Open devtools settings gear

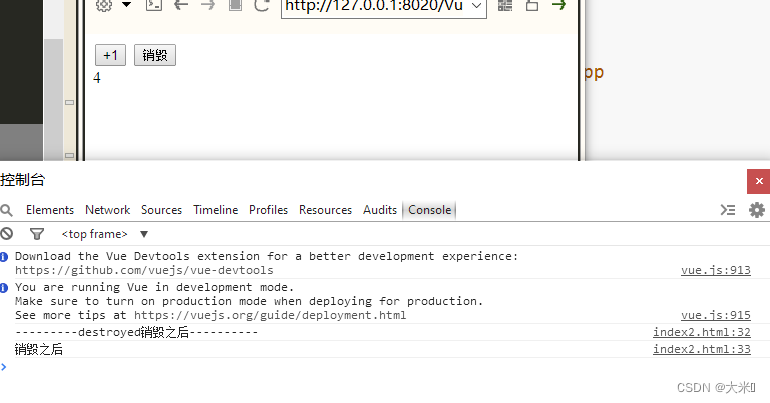pyautogui.click(x=757, y=210)
